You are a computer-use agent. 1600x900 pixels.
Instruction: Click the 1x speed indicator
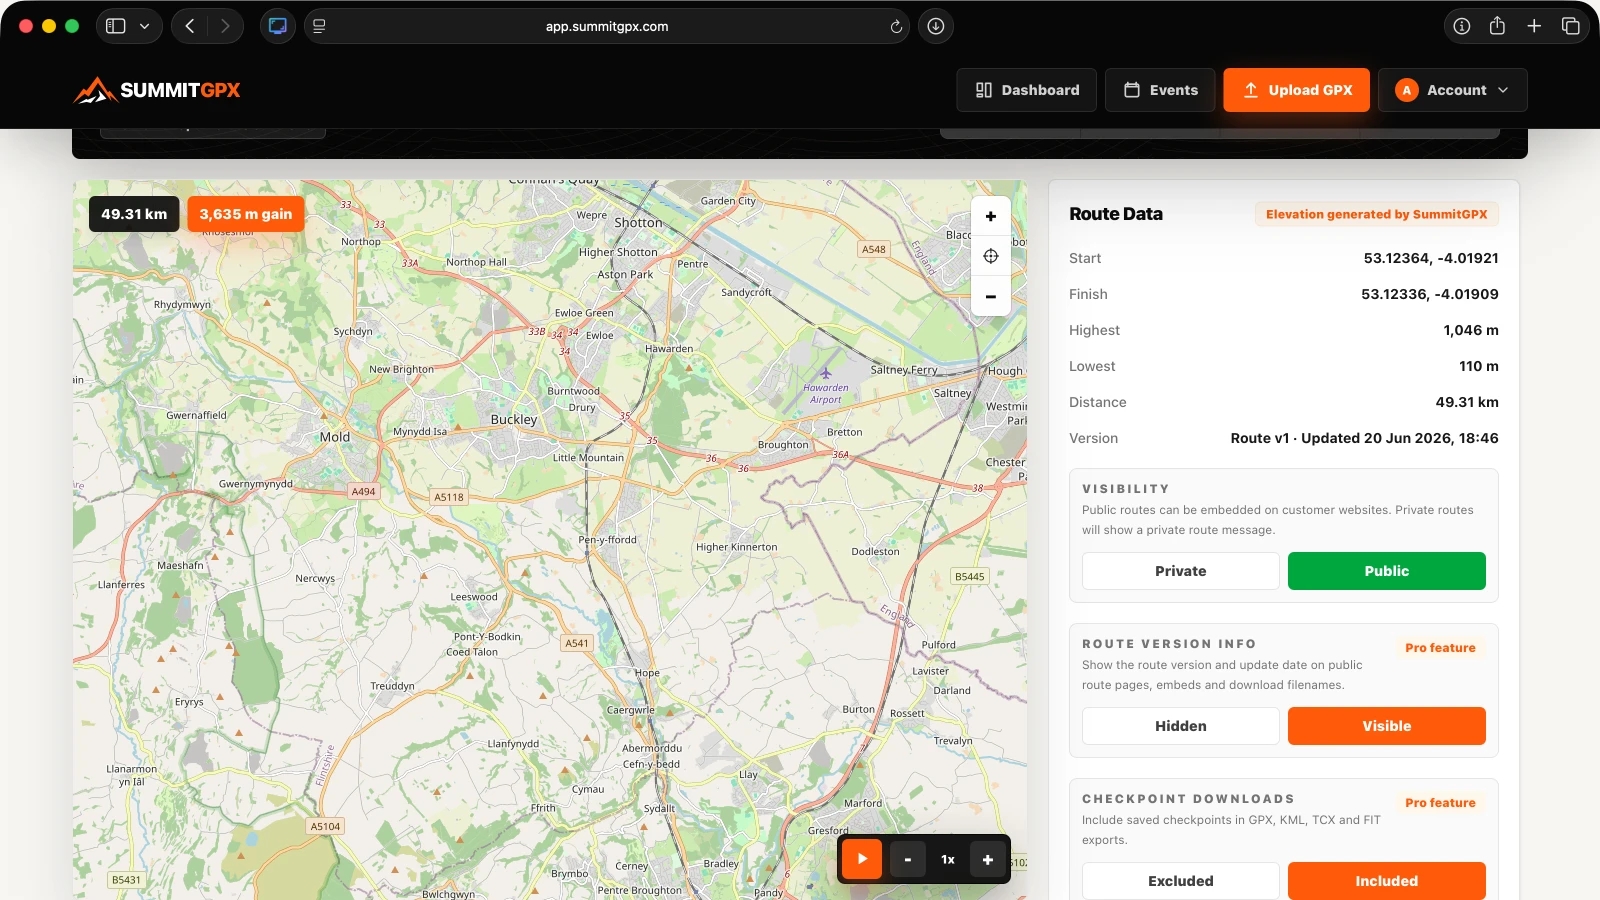(x=948, y=859)
